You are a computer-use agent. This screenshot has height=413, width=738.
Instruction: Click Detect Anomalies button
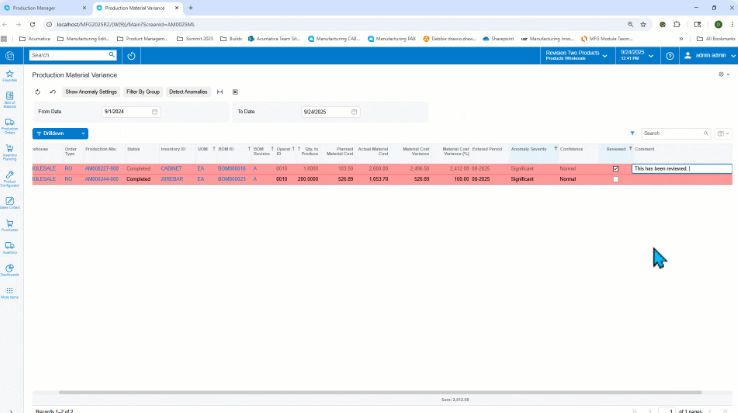(x=188, y=92)
